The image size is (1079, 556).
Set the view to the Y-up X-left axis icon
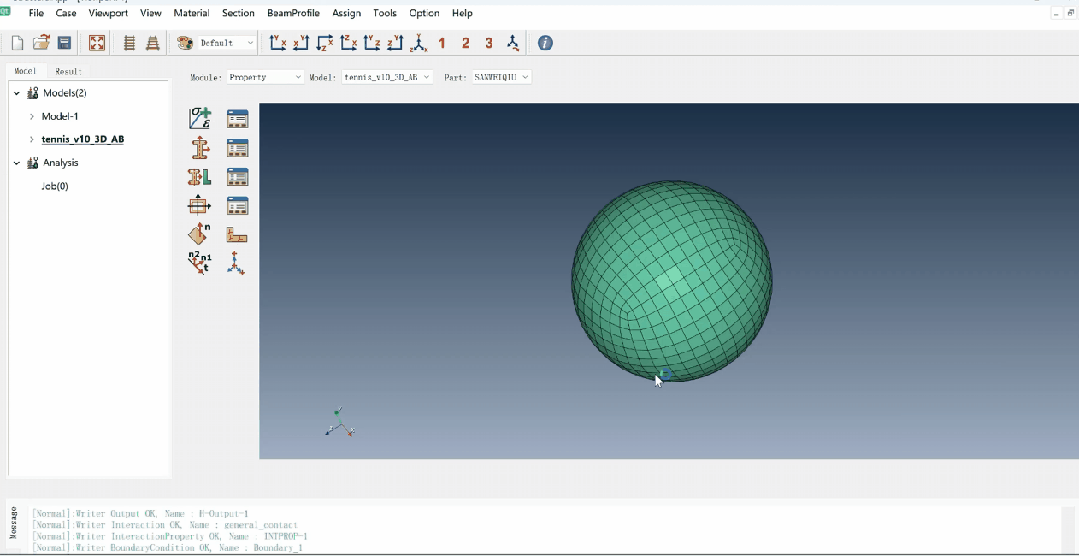point(301,43)
